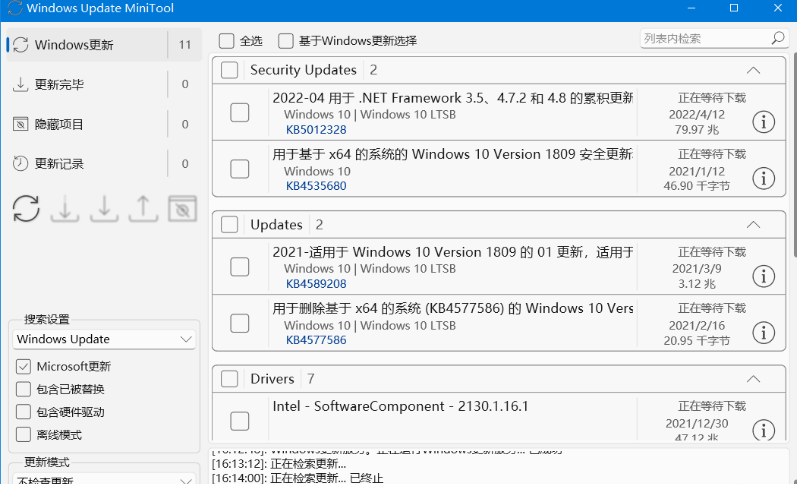
Task: Open info for KB5012328 update
Action: click(x=763, y=122)
